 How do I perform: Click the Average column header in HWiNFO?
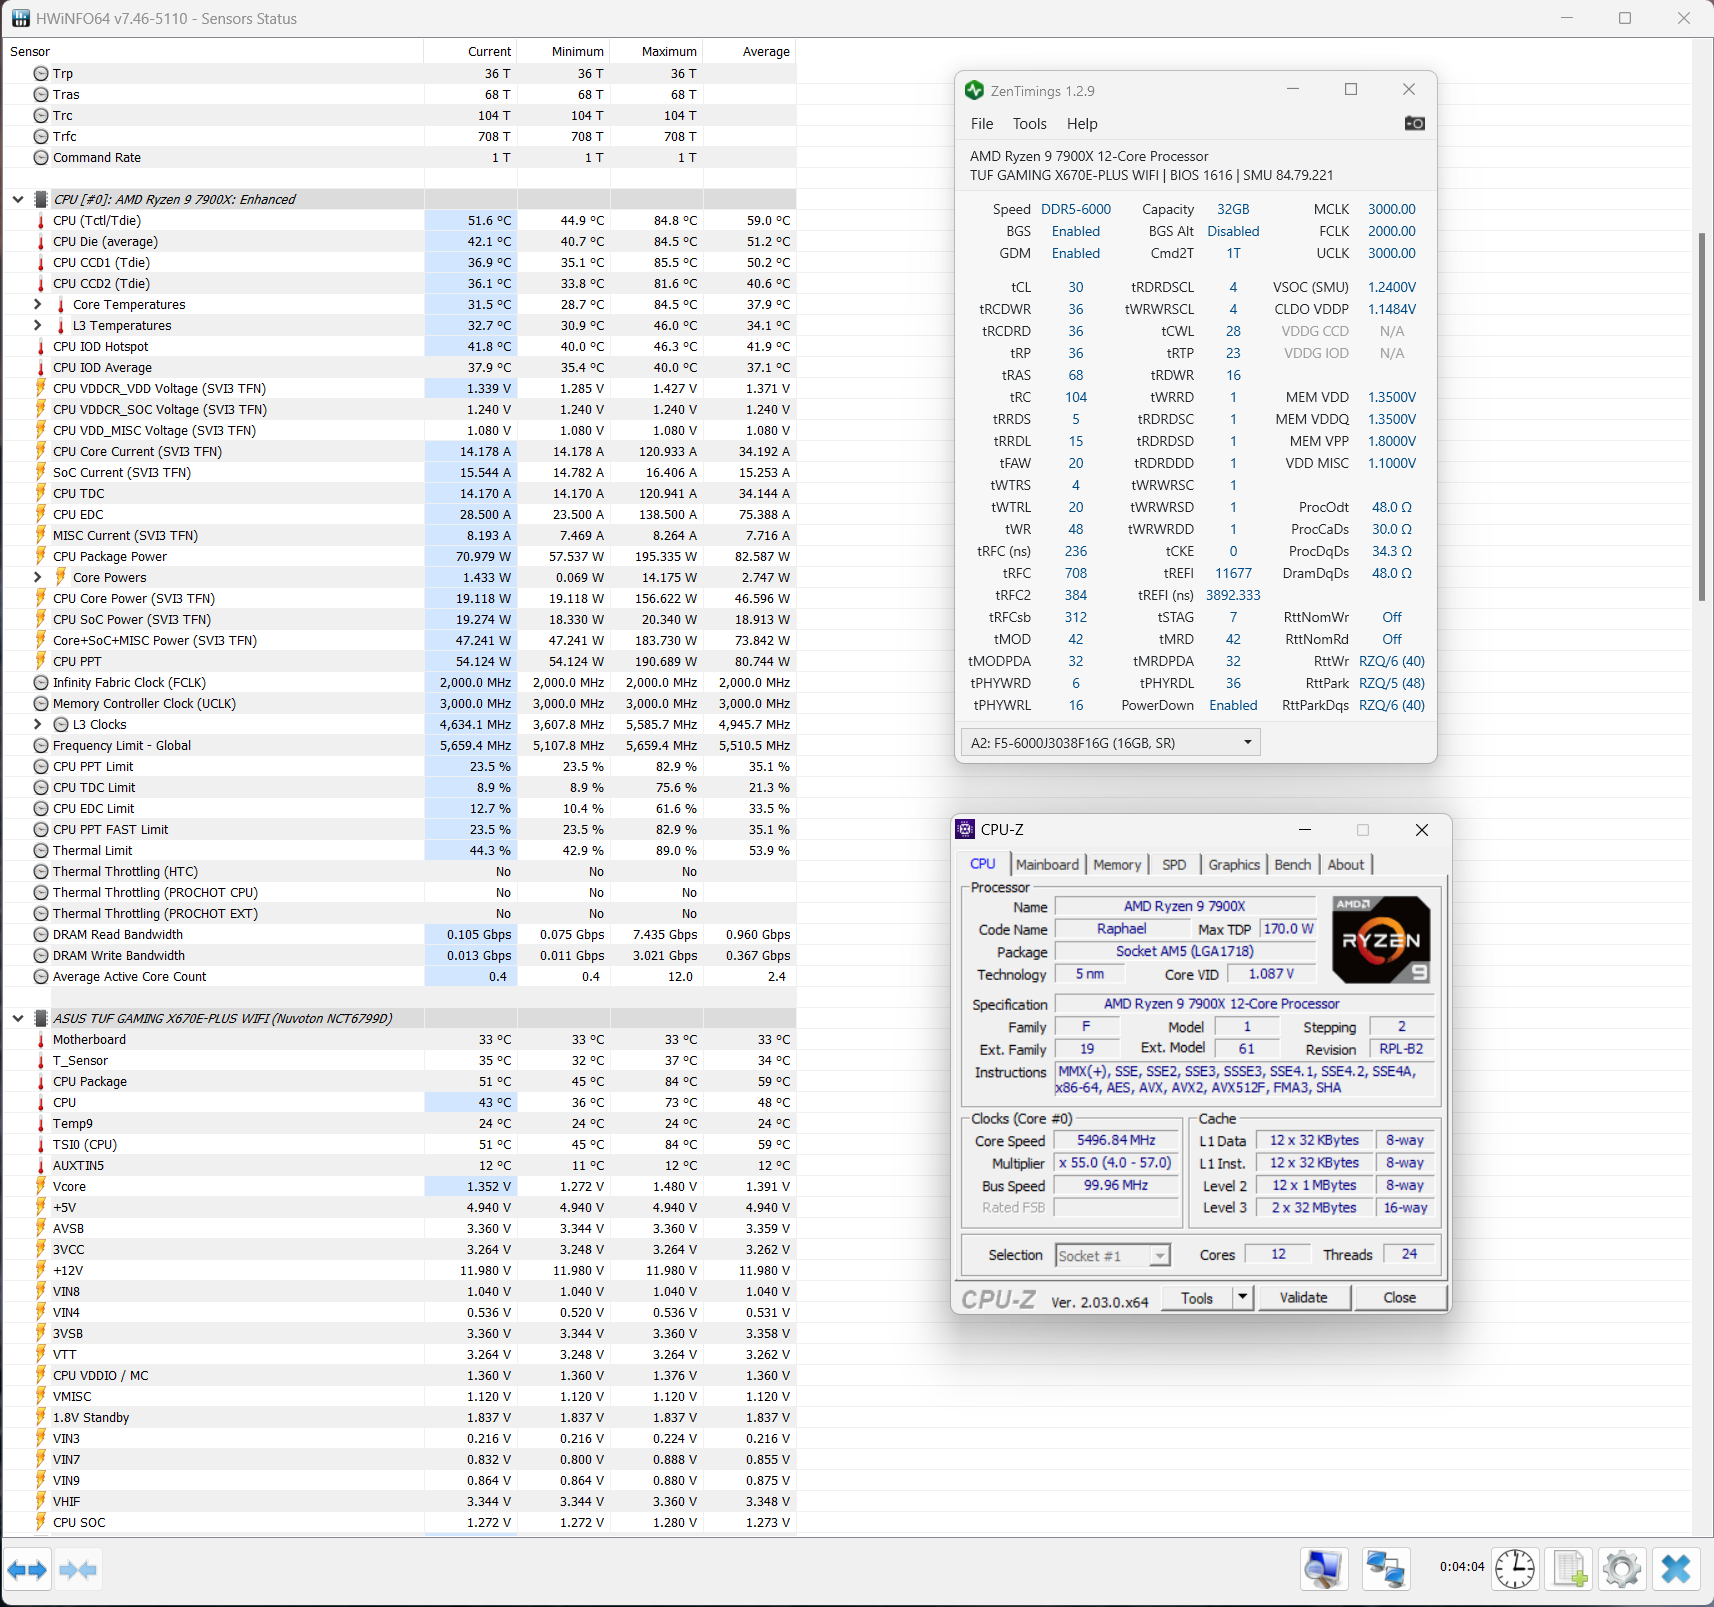point(750,52)
